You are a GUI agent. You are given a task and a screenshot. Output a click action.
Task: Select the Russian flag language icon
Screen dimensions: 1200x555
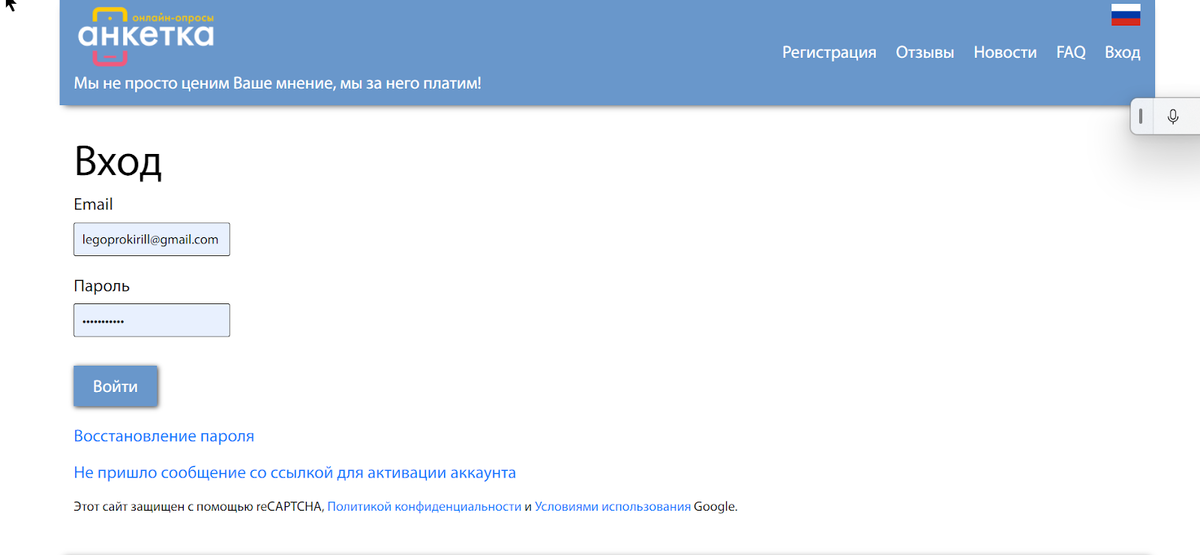coord(1126,15)
